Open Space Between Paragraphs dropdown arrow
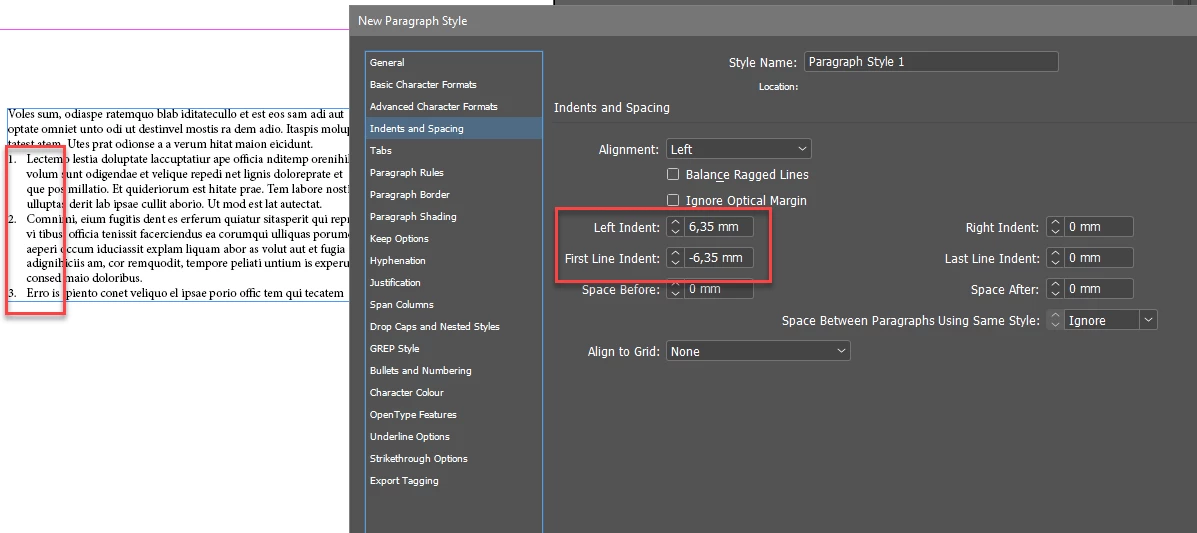This screenshot has width=1197, height=533. 1149,320
